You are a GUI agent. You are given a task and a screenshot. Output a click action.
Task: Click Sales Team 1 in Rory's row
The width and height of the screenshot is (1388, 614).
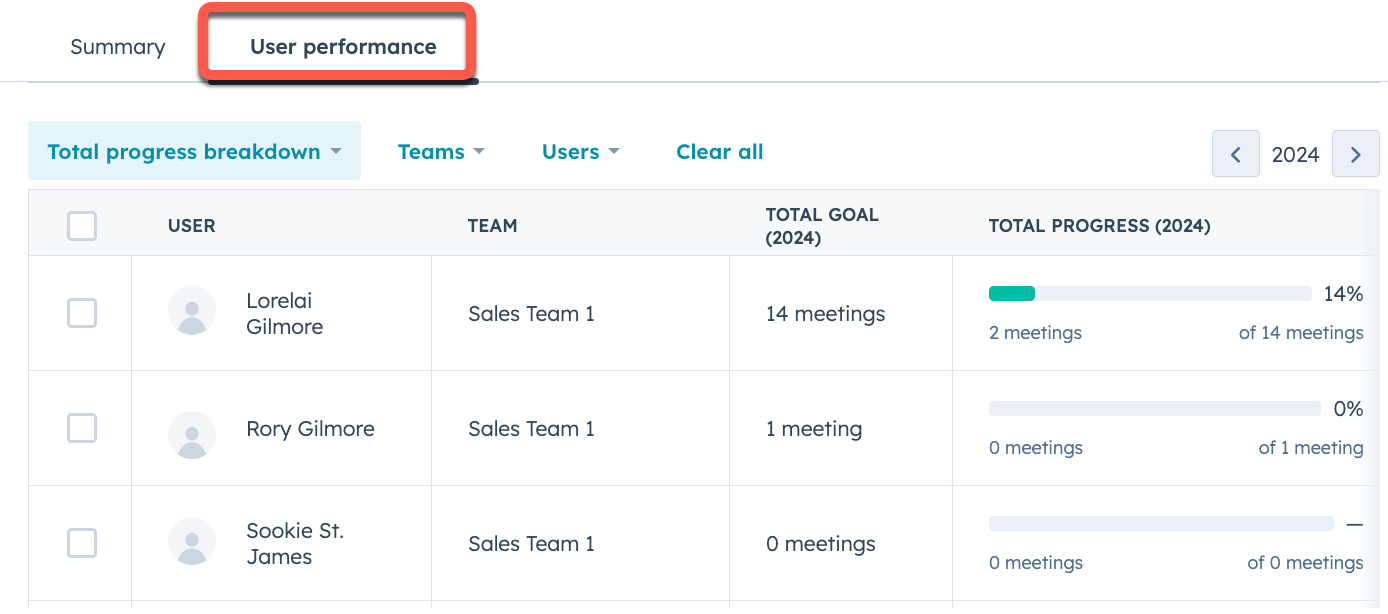(x=531, y=429)
